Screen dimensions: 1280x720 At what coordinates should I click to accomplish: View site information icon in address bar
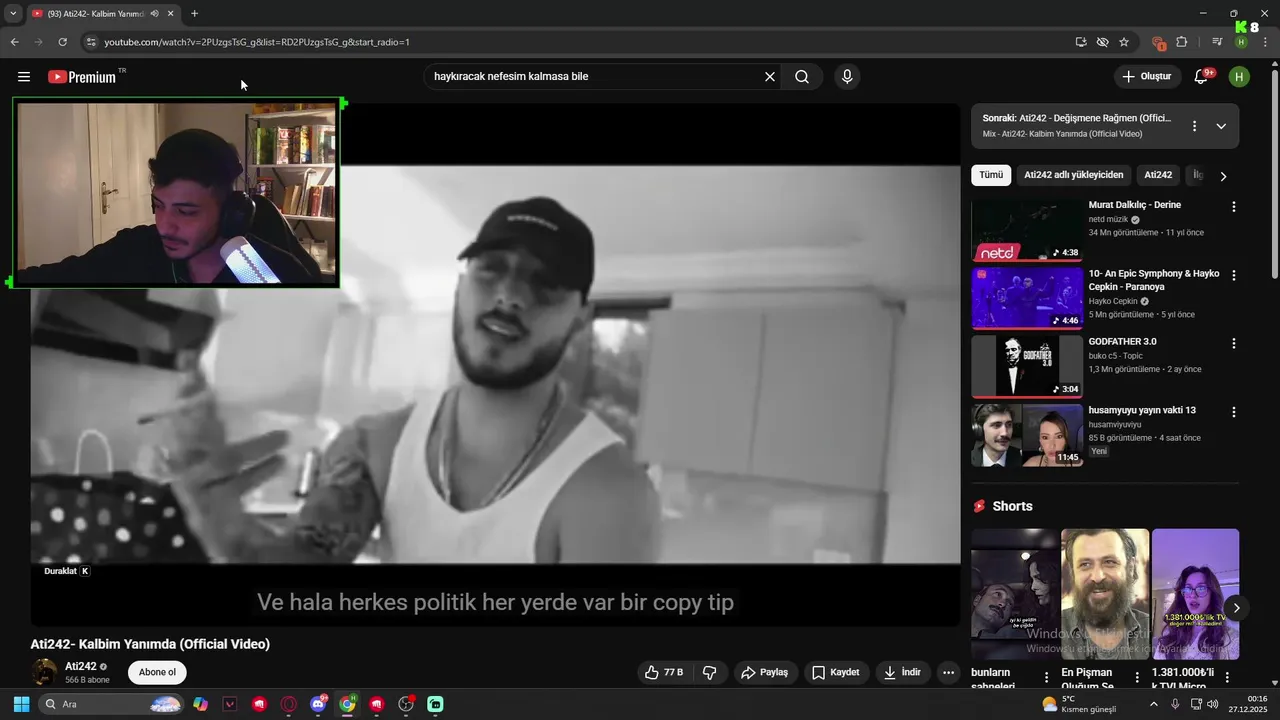[x=91, y=42]
